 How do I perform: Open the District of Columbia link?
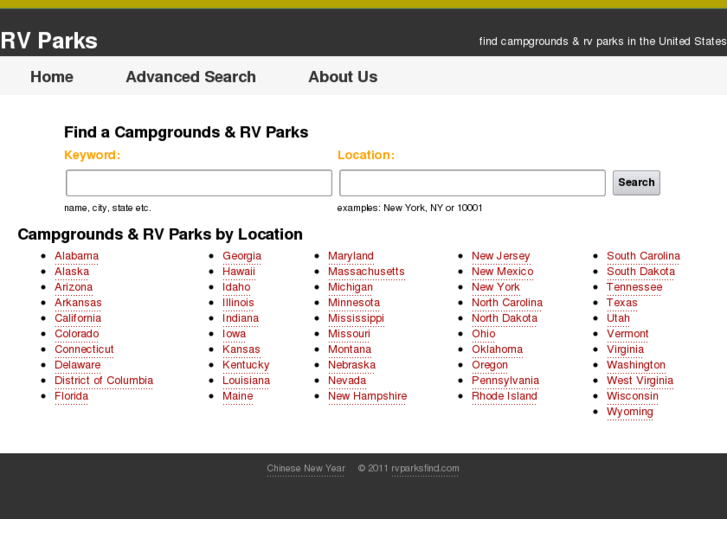tap(104, 380)
